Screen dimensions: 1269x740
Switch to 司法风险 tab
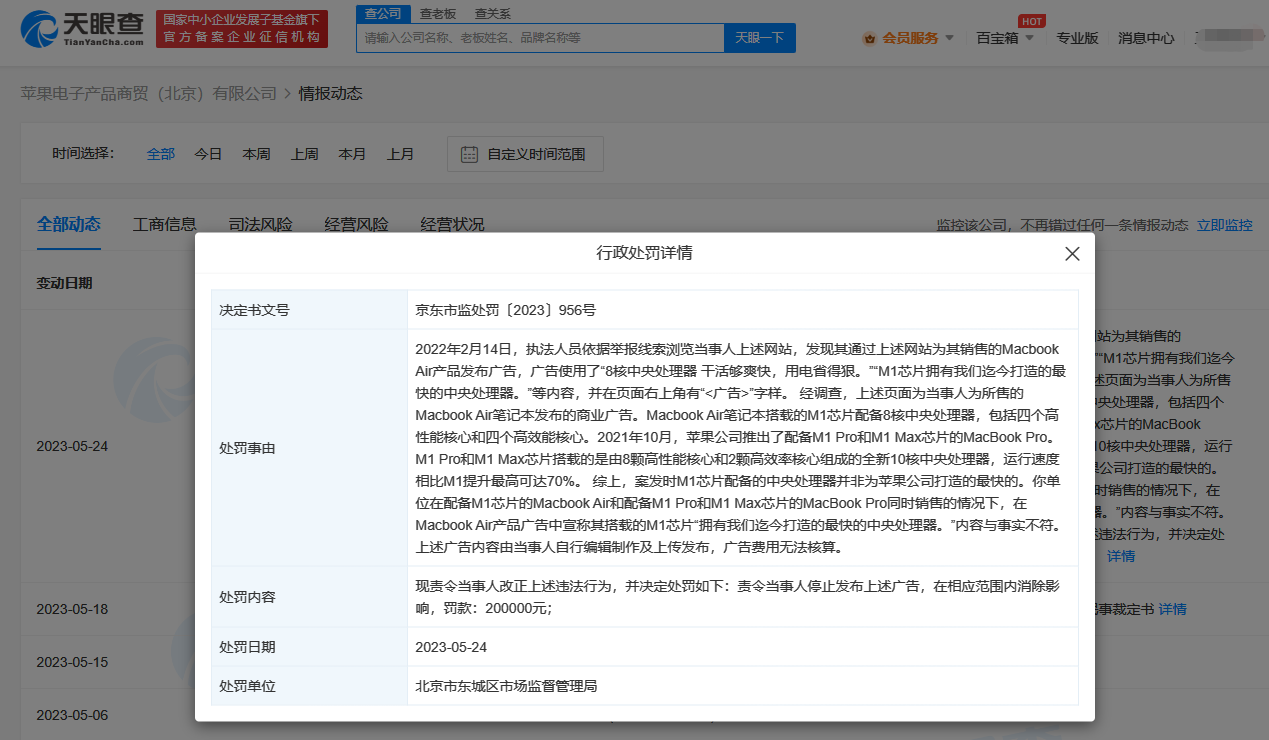261,224
